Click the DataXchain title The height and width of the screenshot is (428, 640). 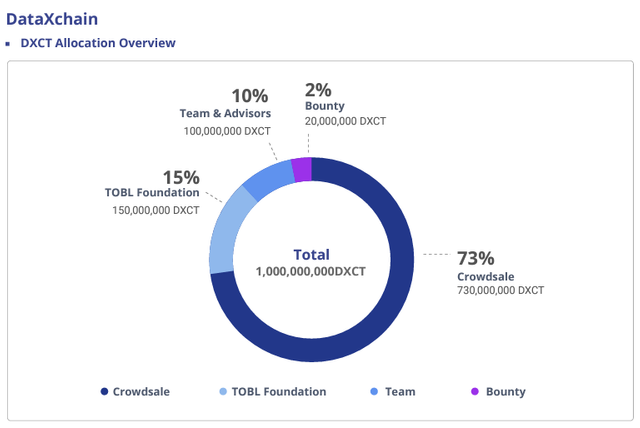click(x=52, y=19)
